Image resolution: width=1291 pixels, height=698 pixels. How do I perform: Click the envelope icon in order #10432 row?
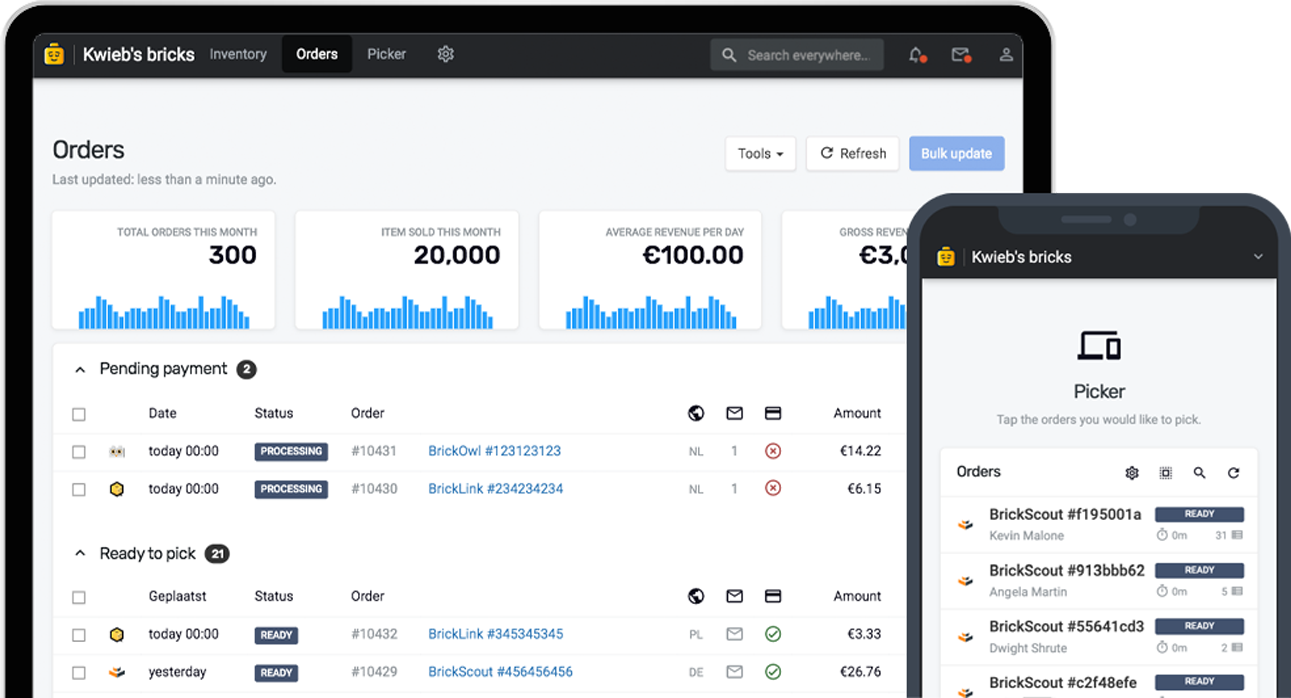point(734,634)
